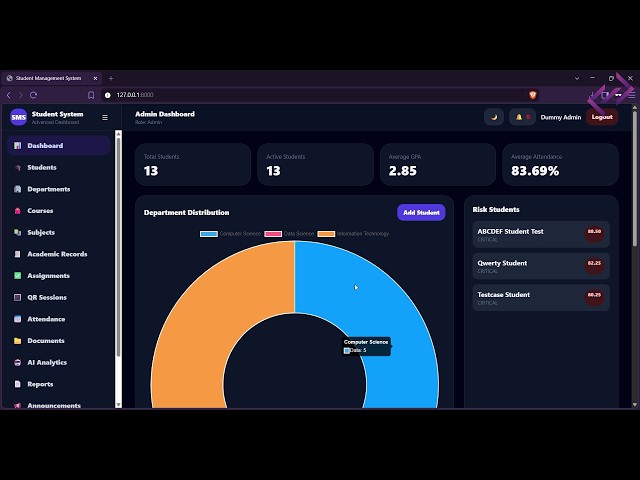The image size is (640, 480).
Task: Open the Departments page
Action: coord(58,189)
